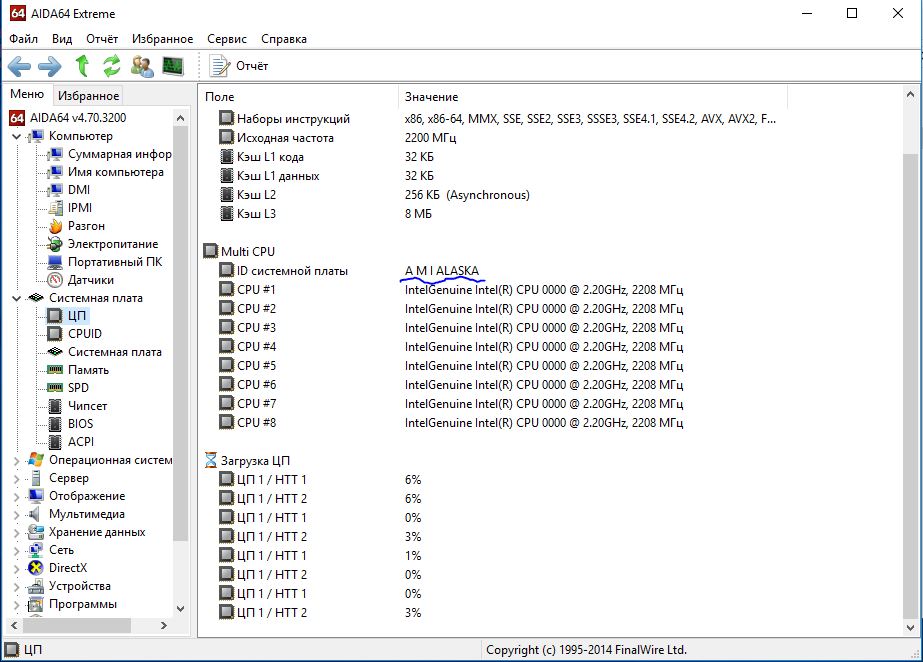Open the Системная плата child item icon
Image resolution: width=923 pixels, height=662 pixels.
click(55, 352)
